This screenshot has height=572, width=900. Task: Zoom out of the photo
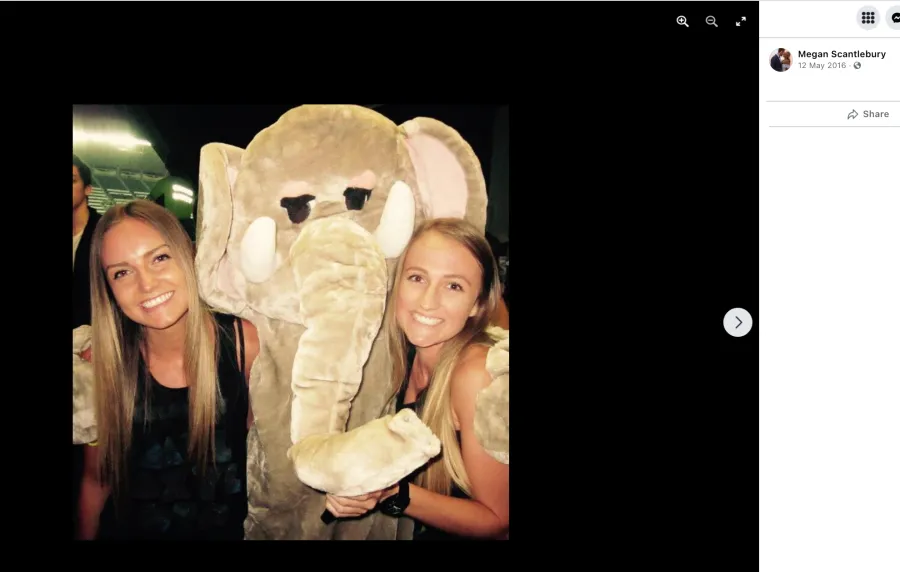pyautogui.click(x=712, y=21)
